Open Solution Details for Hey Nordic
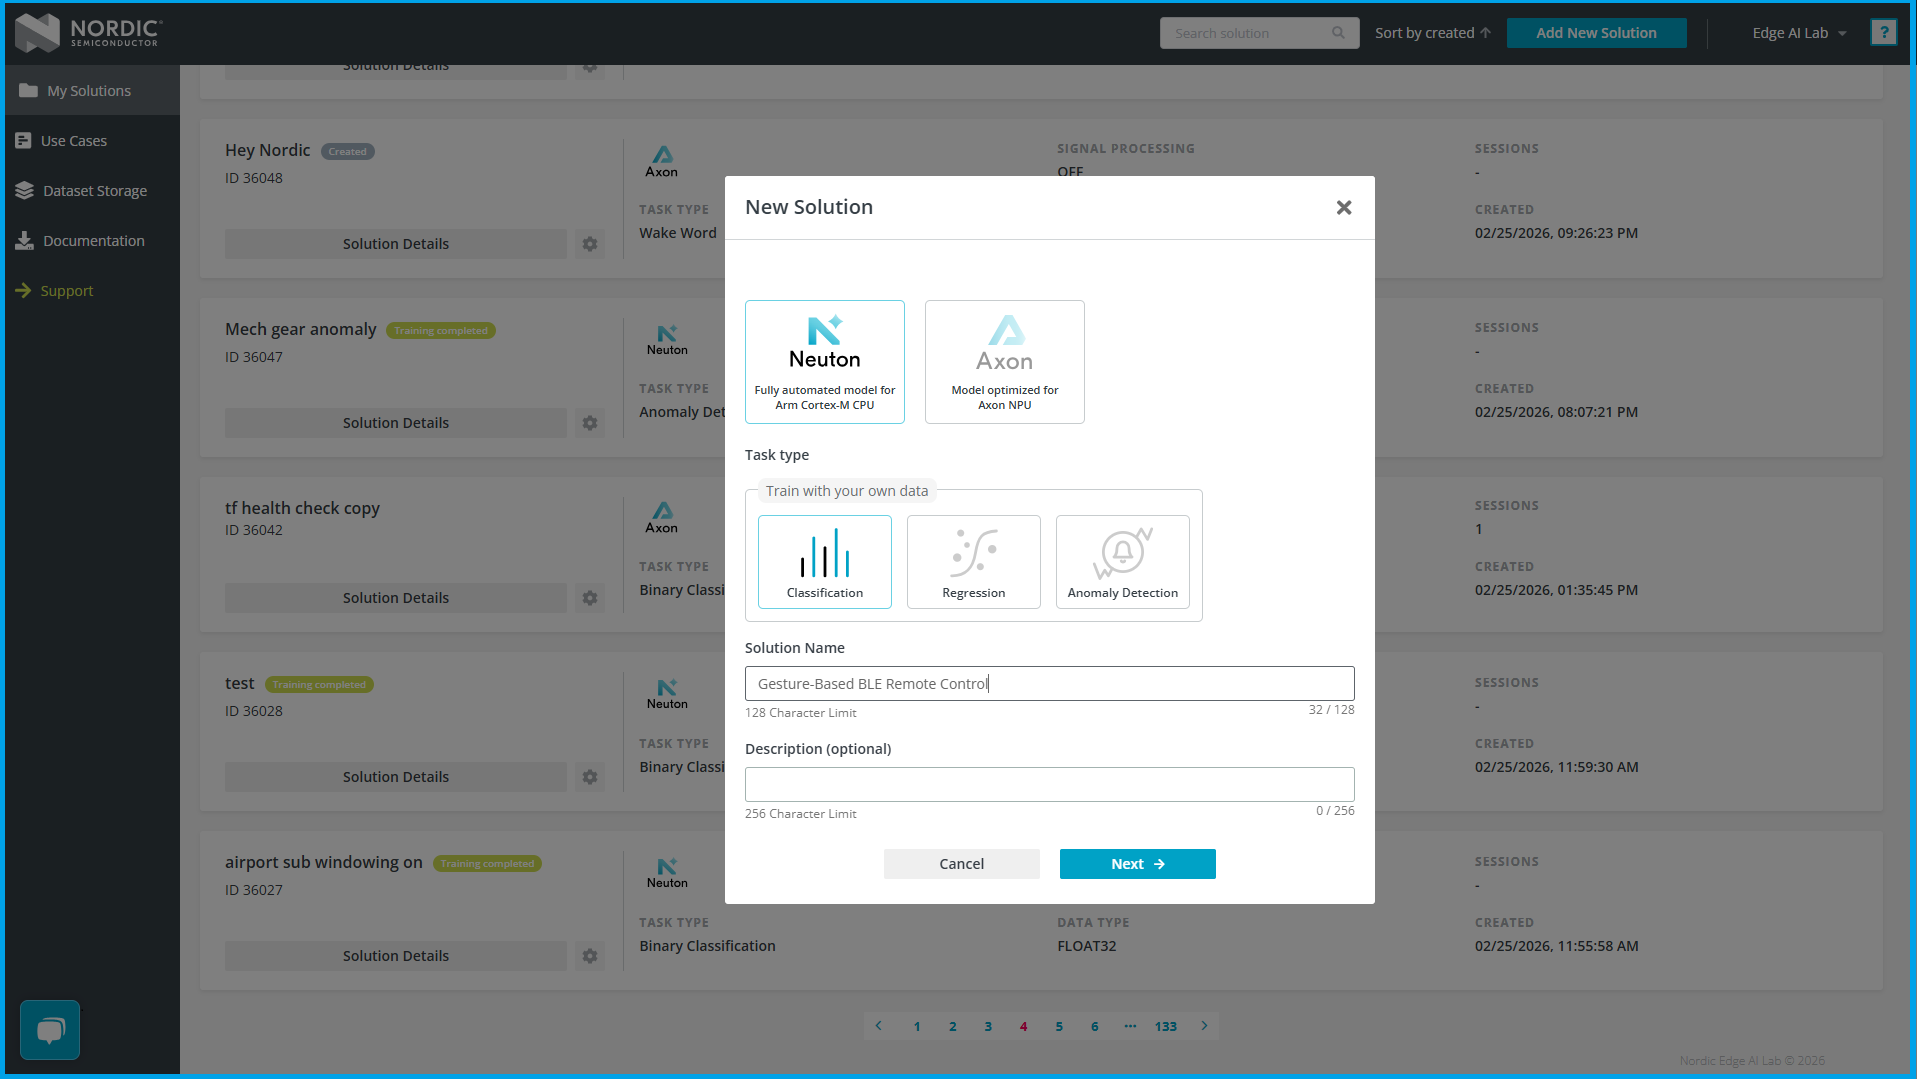The width and height of the screenshot is (1917, 1079). pos(396,244)
